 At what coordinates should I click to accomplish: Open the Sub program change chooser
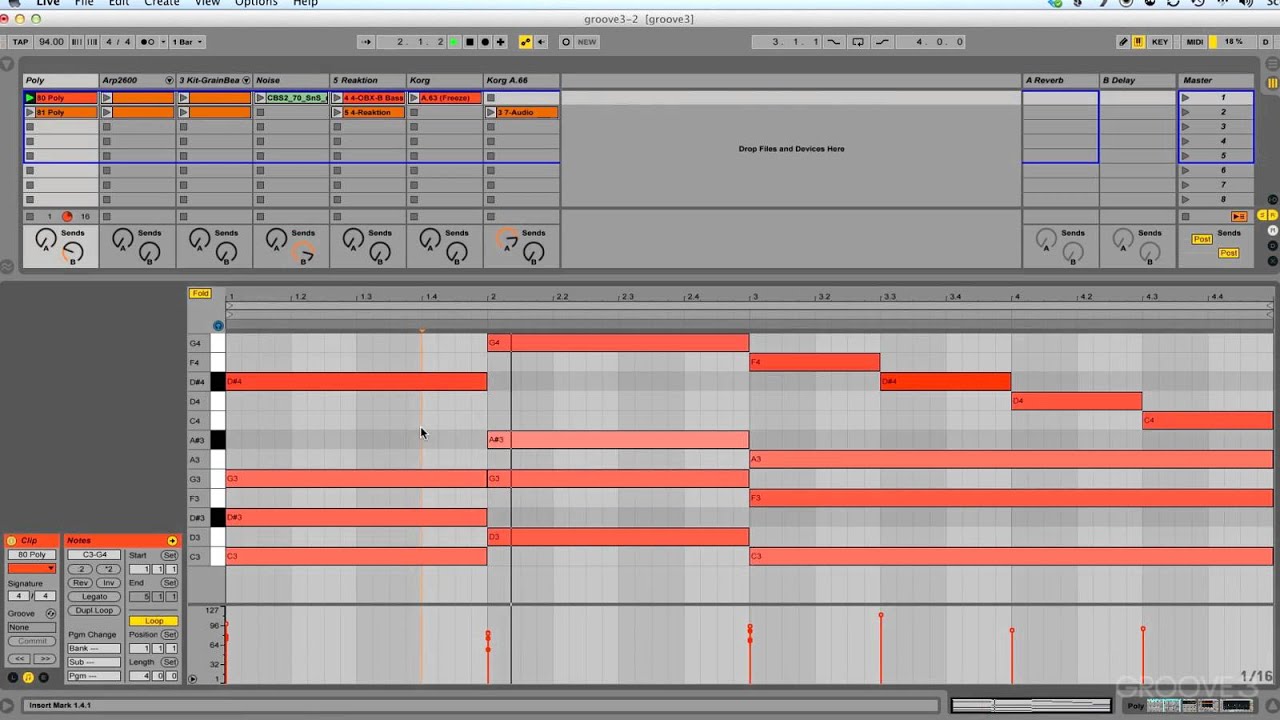point(94,662)
